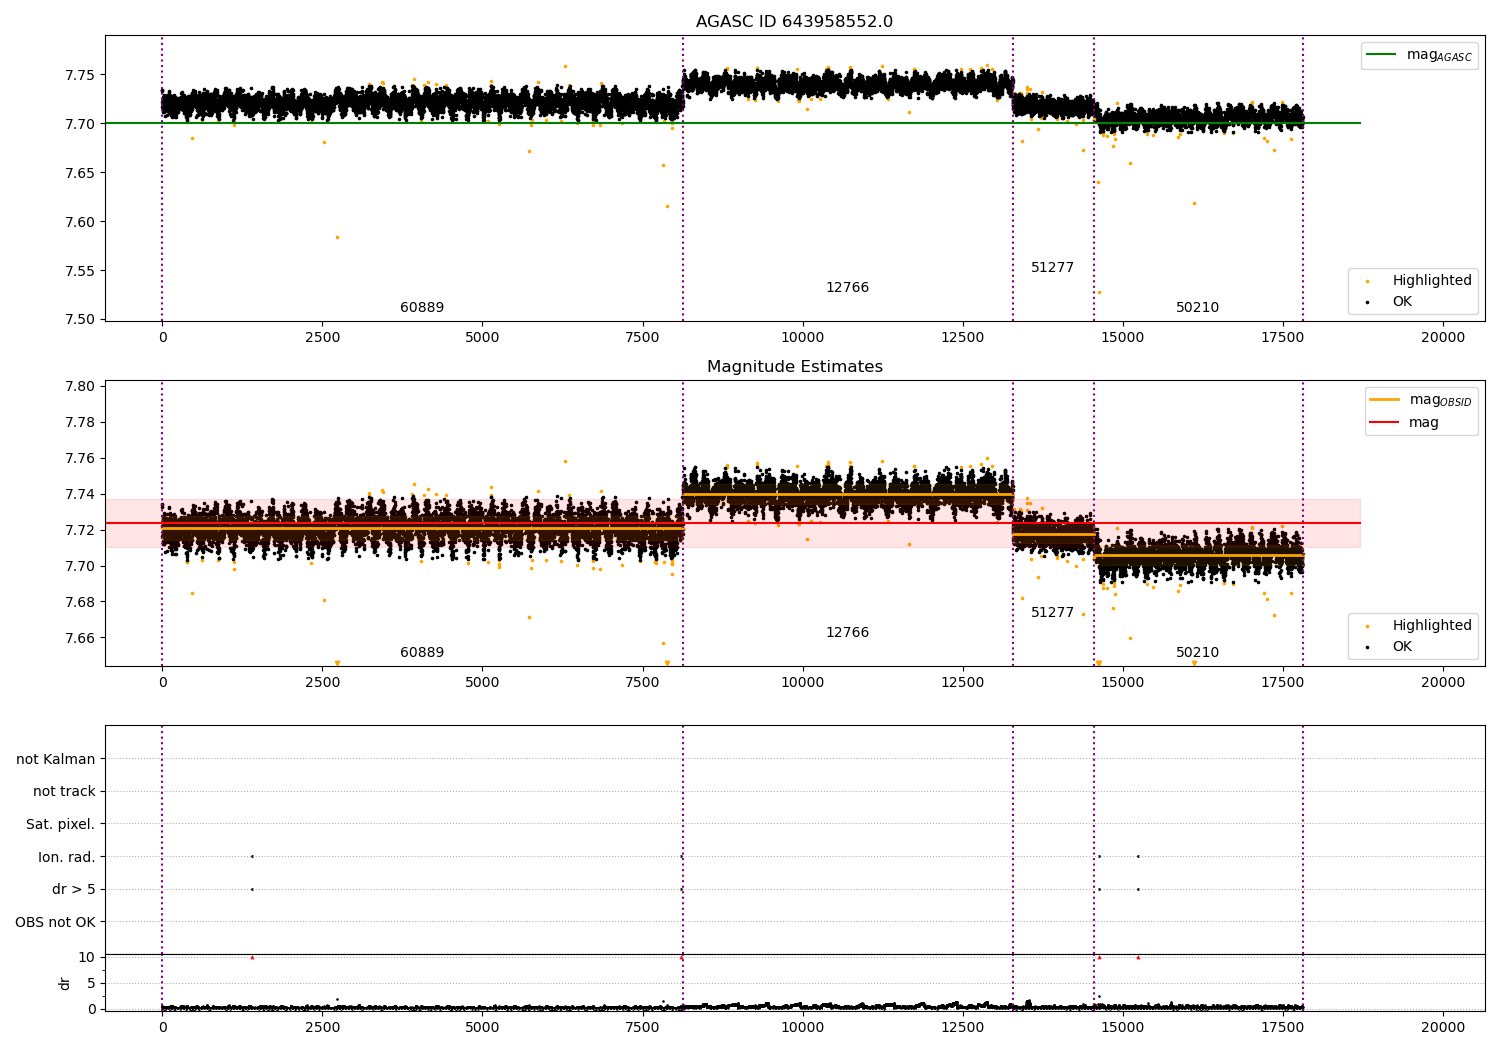The image size is (1500, 1050).
Task: Click obsid label 50210 in Magnitude Estimates plot
Action: pyautogui.click(x=1197, y=653)
